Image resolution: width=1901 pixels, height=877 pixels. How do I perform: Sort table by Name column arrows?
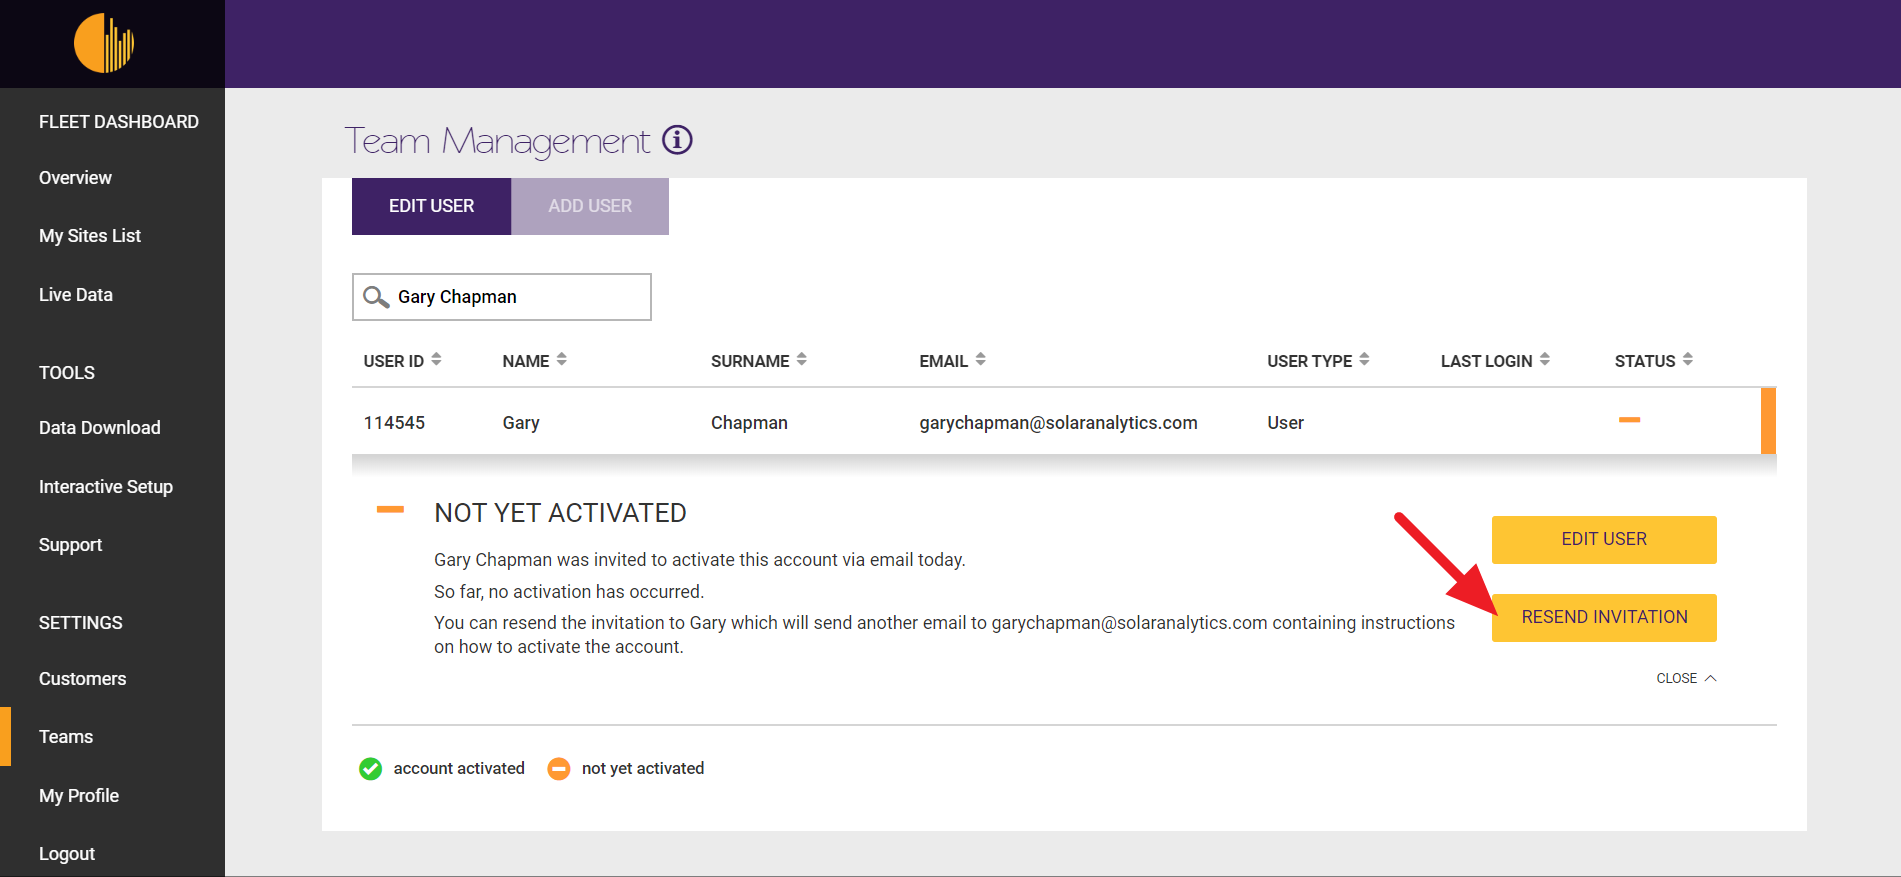click(x=562, y=360)
